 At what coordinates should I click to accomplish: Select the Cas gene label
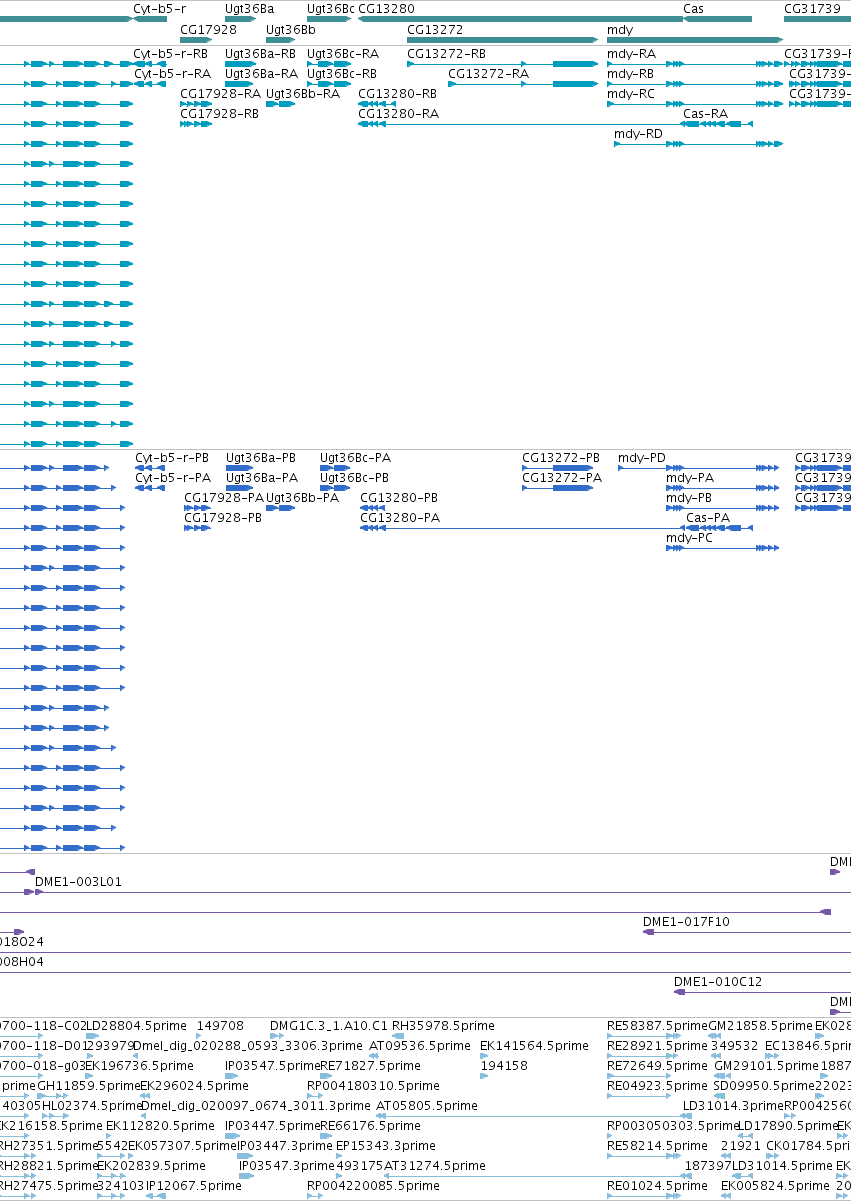click(693, 8)
